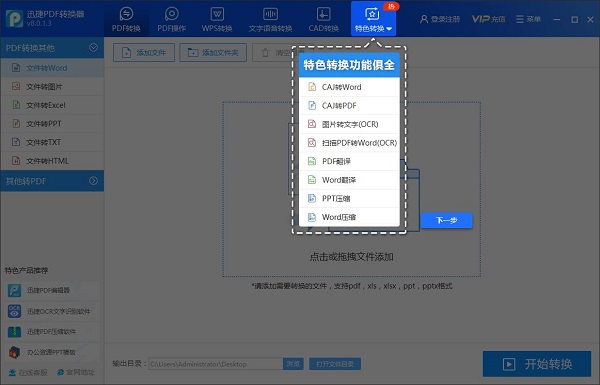Click 打开文件目录 button

point(335,364)
